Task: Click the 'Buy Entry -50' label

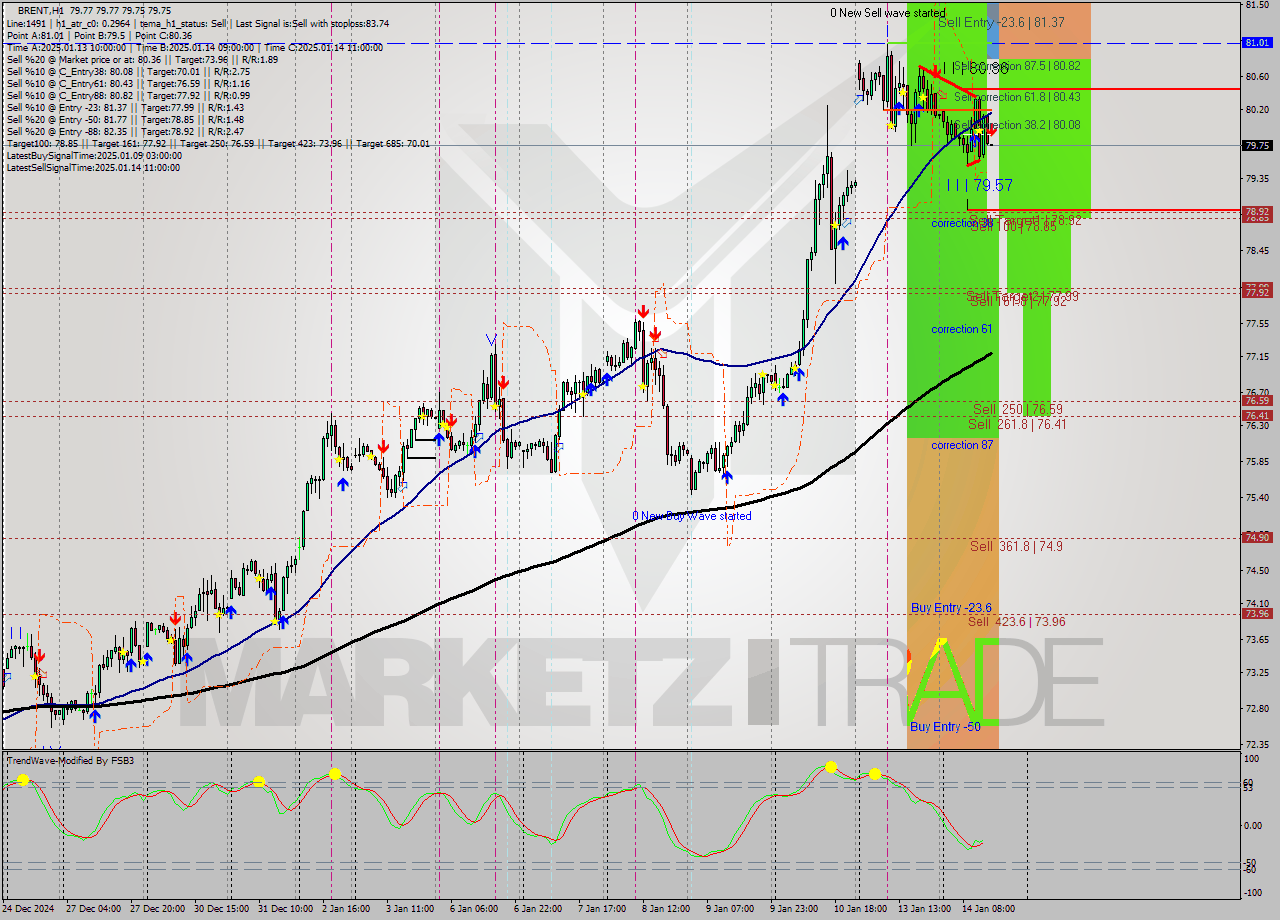Action: pos(945,727)
